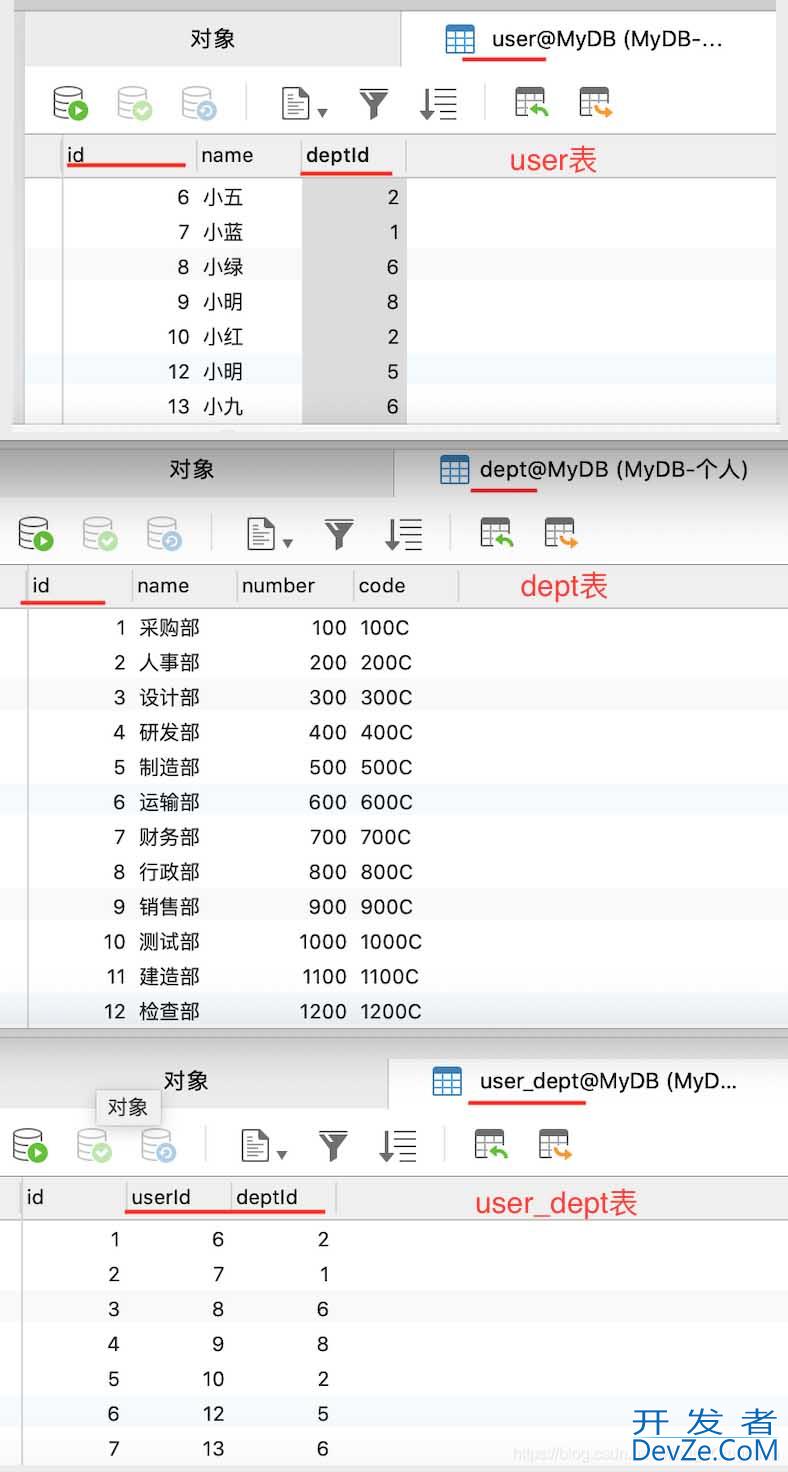The width and height of the screenshot is (788, 1472).
Task: Open Filter funnel in dept table toolbar
Action: 338,533
